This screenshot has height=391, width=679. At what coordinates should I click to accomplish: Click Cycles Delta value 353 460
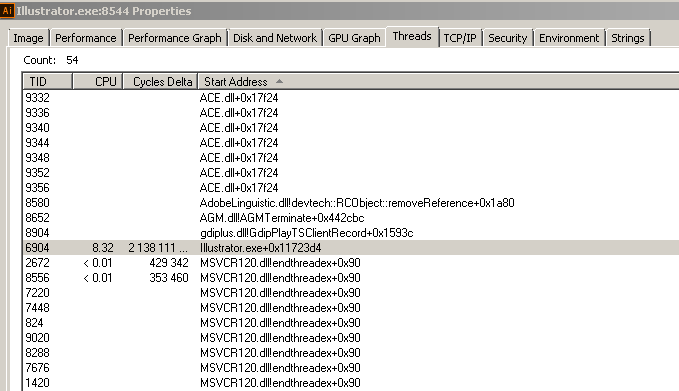coord(169,278)
